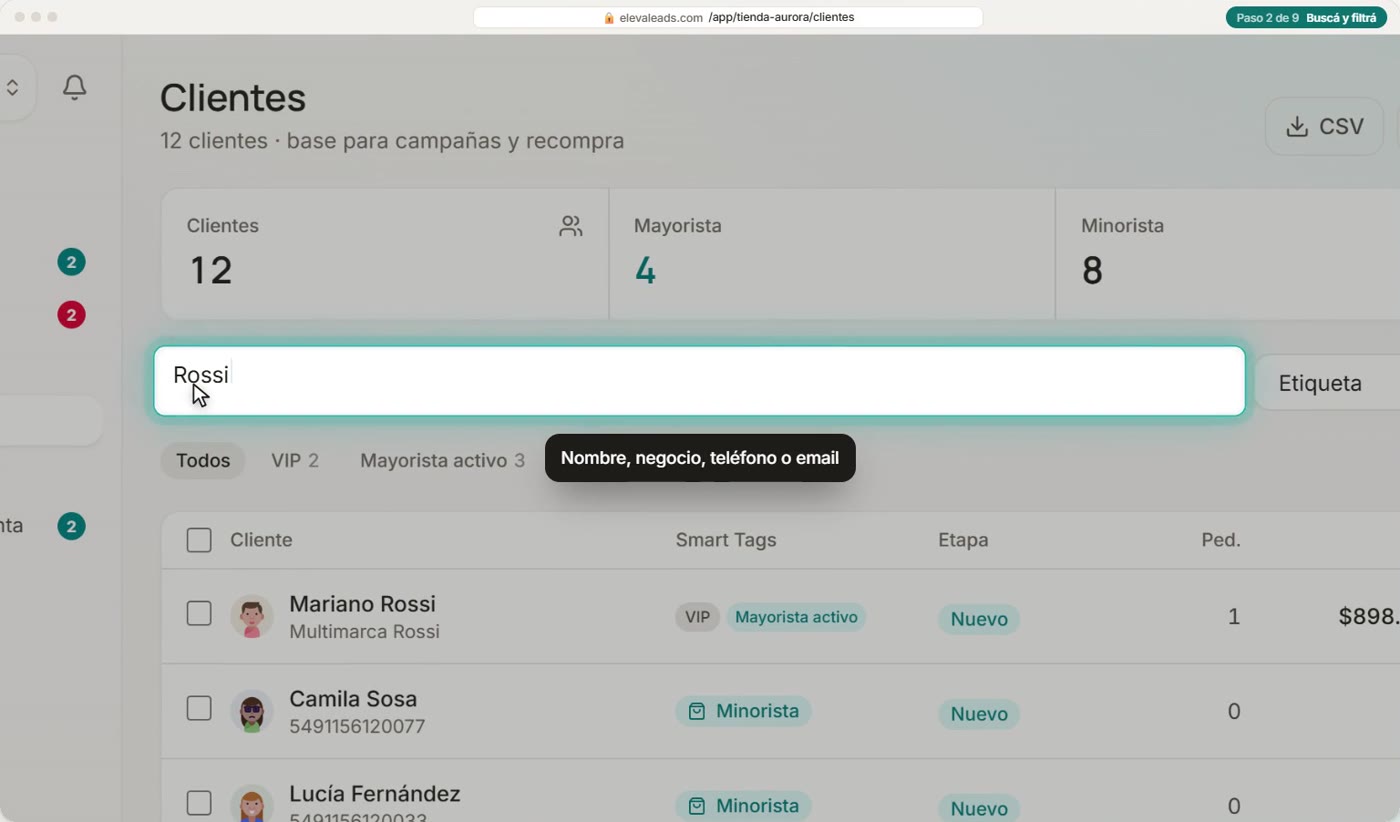Switch to the VIP filter tab
This screenshot has height=822, width=1400.
pos(295,461)
